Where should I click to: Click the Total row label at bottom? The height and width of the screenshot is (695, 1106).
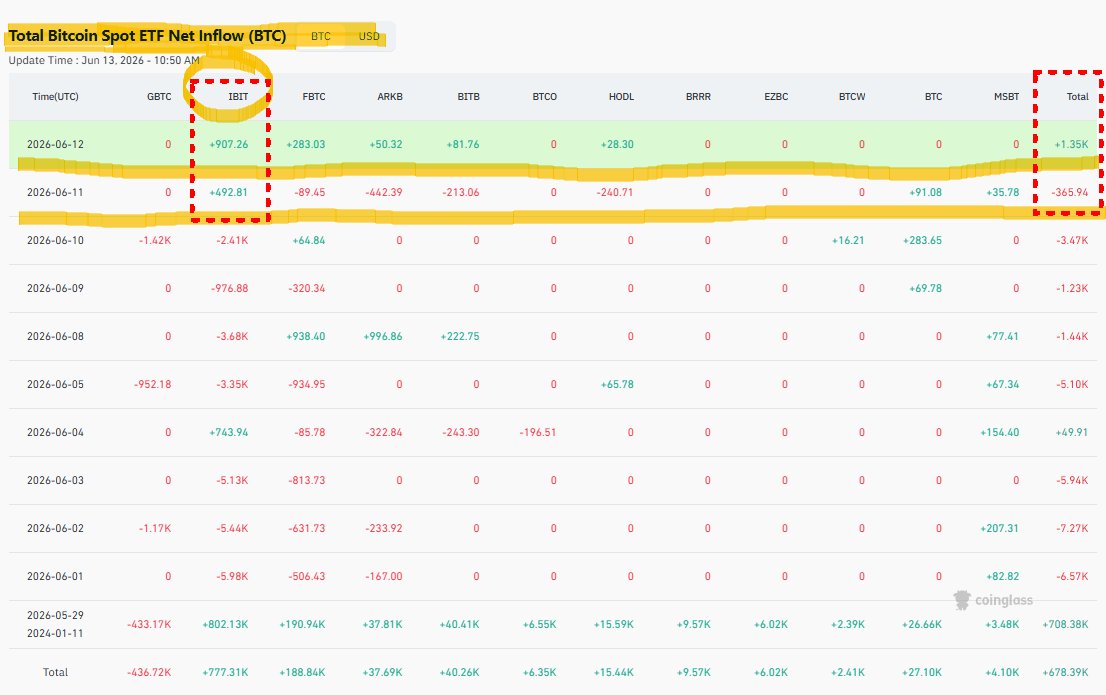(x=56, y=672)
